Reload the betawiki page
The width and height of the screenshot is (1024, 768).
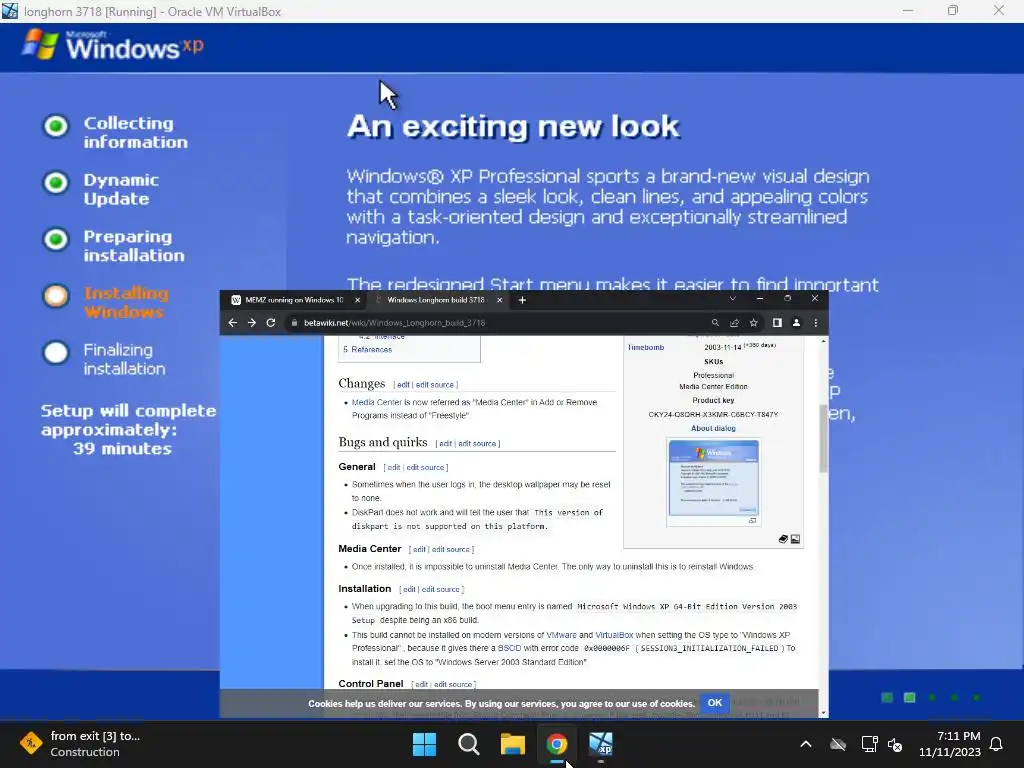(270, 323)
